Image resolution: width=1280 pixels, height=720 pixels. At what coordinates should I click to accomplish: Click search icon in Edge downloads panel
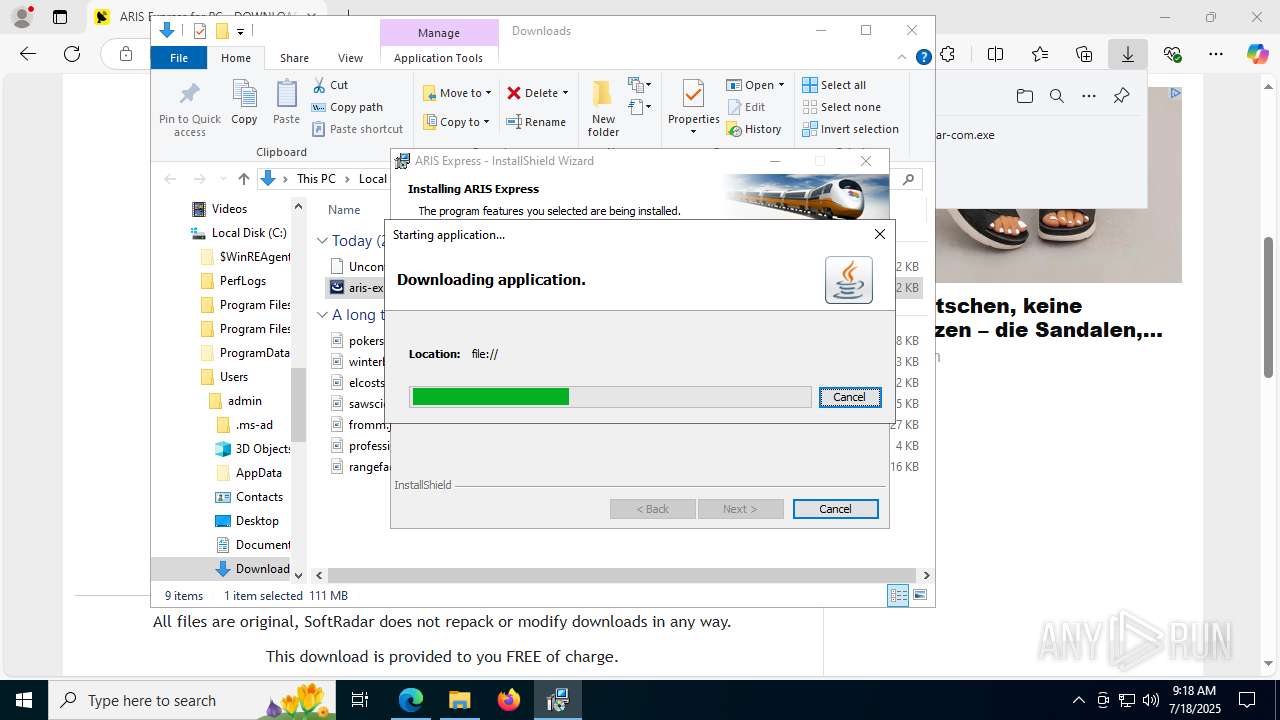(1057, 96)
